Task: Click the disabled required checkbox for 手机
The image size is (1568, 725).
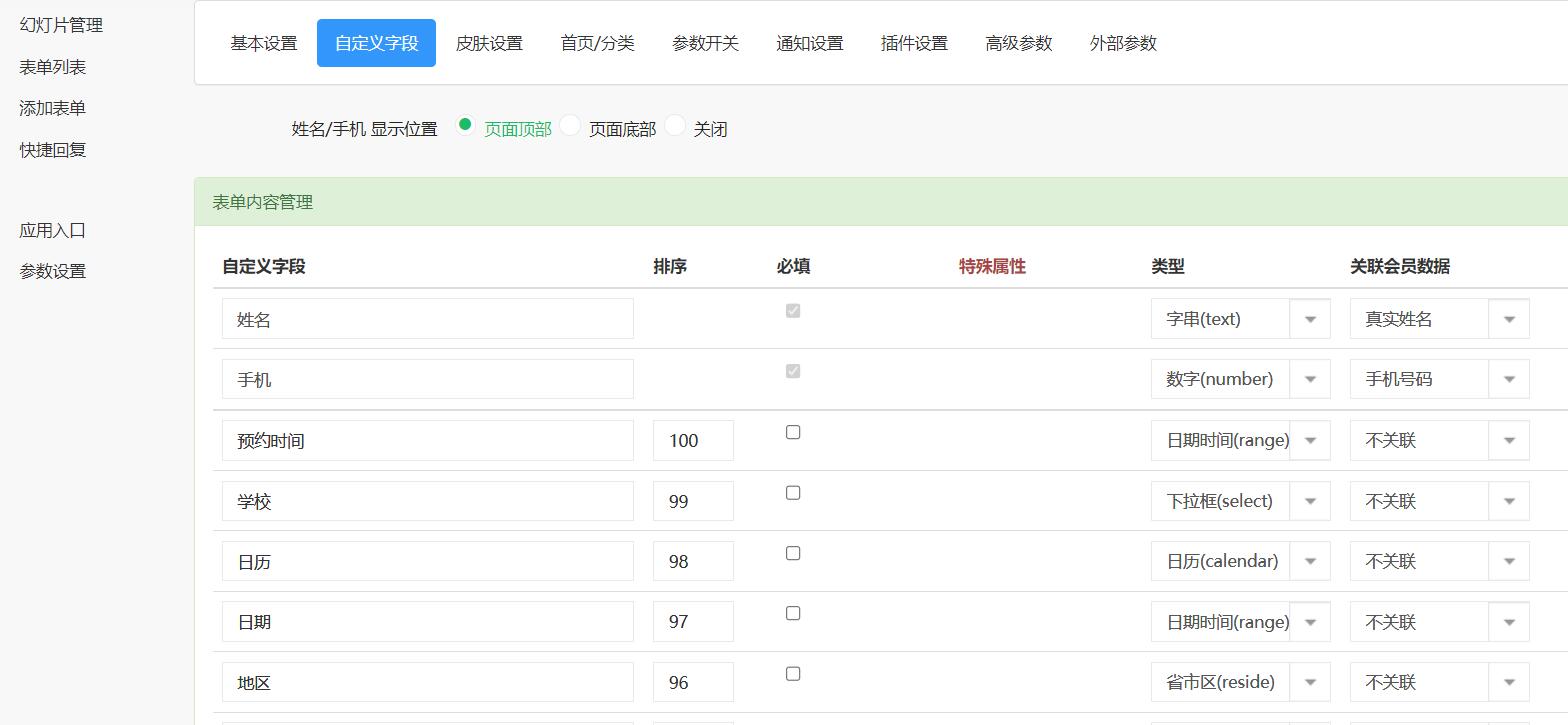Action: pos(793,371)
